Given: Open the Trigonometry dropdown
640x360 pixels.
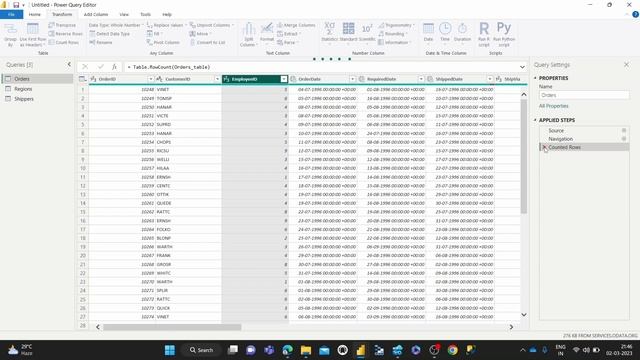Looking at the screenshot, I should click(396, 25).
